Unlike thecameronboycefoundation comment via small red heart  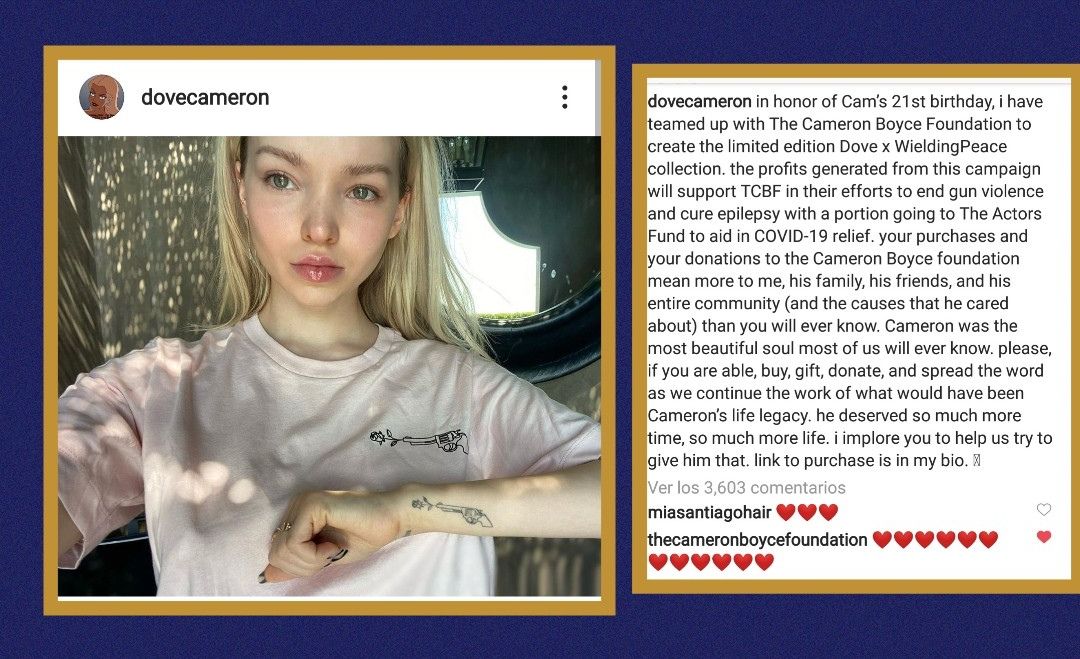[x=1043, y=536]
